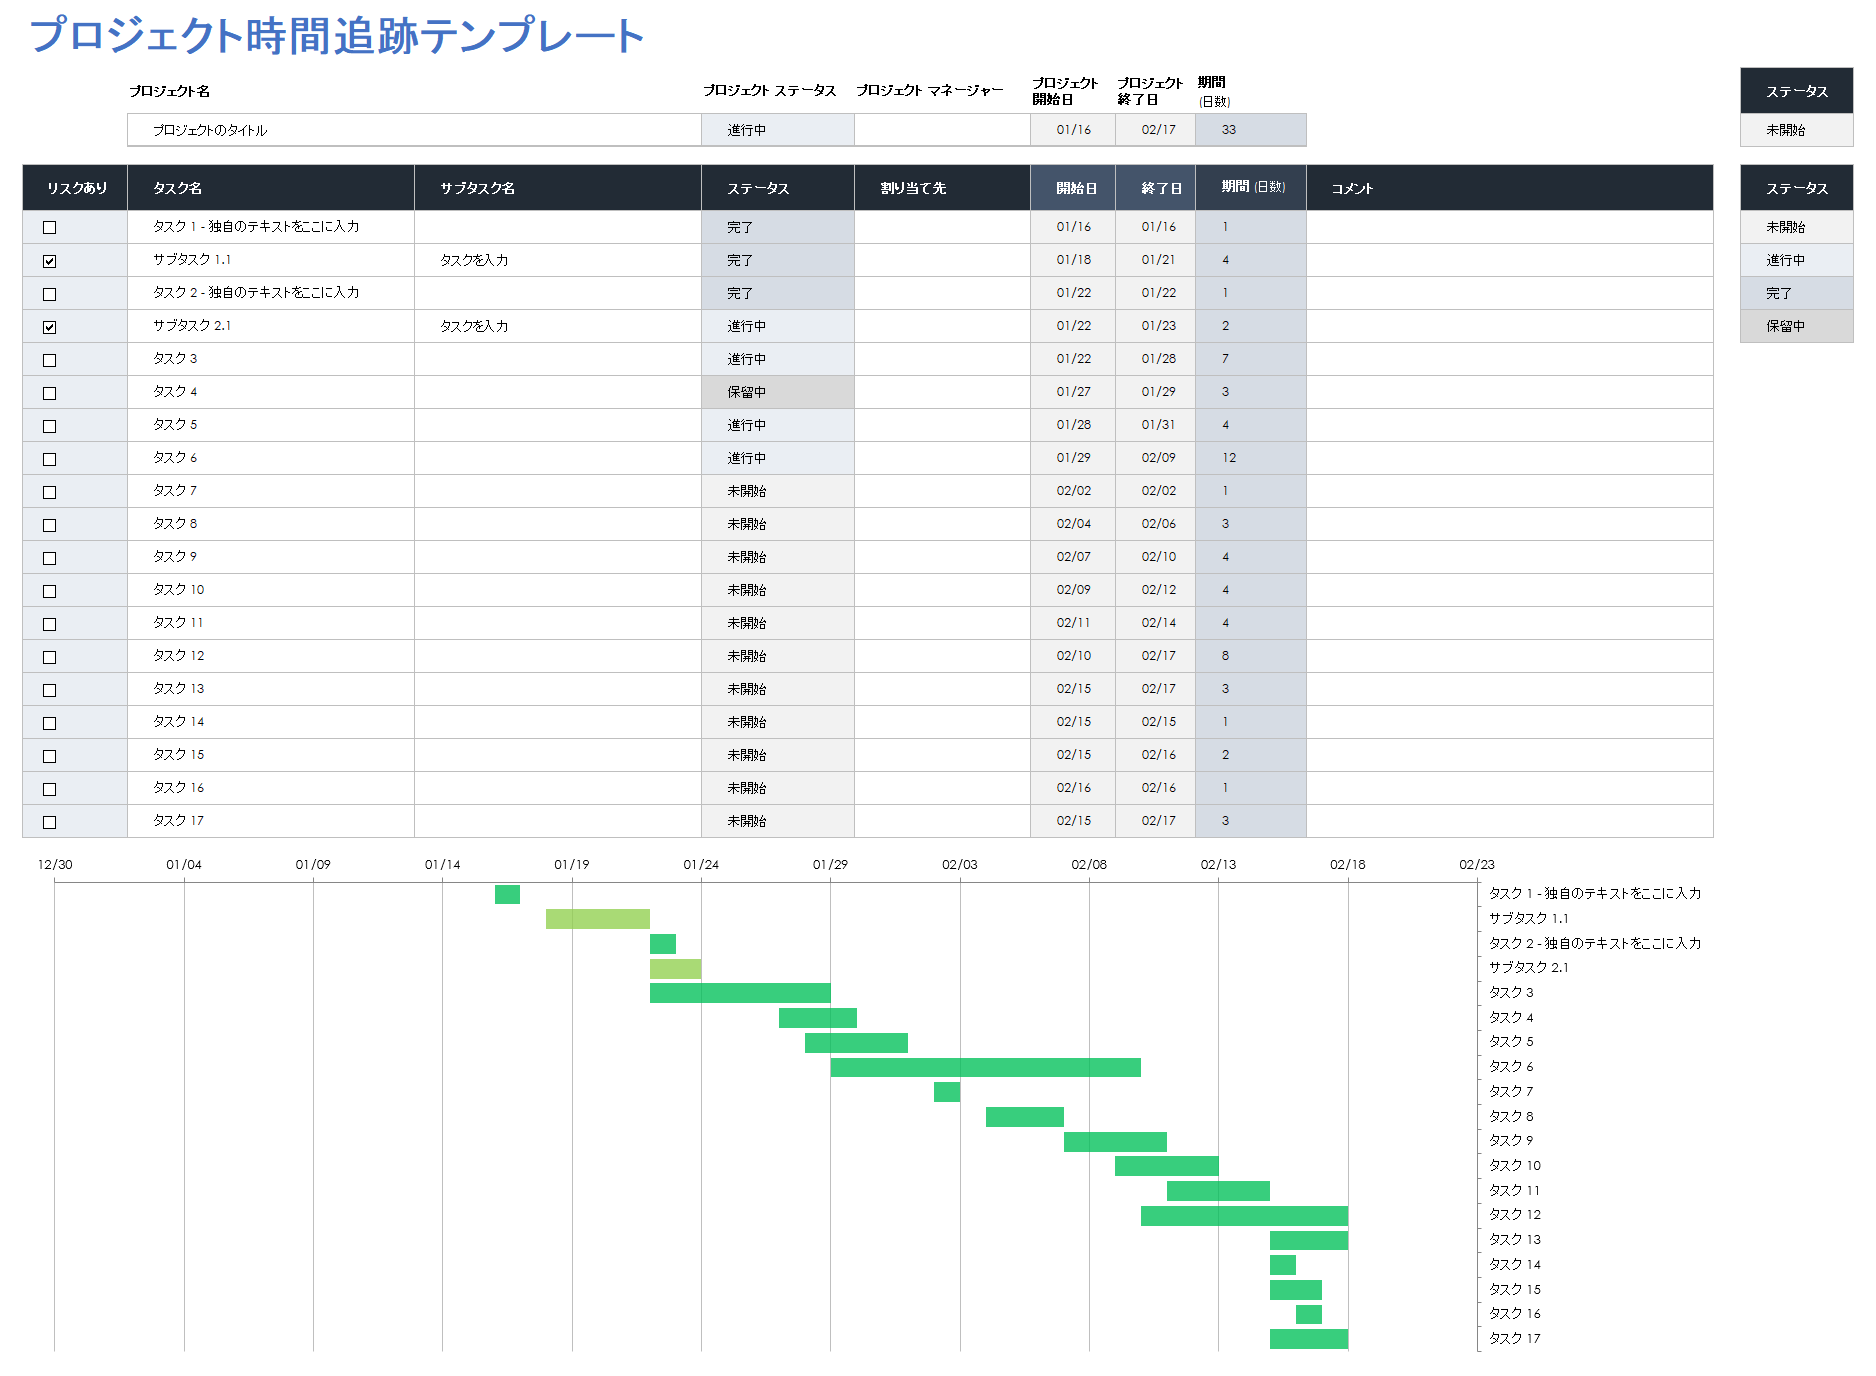Image resolution: width=1876 pixels, height=1376 pixels.
Task: Select the 進行中 entry in status legend
Action: 1796,260
